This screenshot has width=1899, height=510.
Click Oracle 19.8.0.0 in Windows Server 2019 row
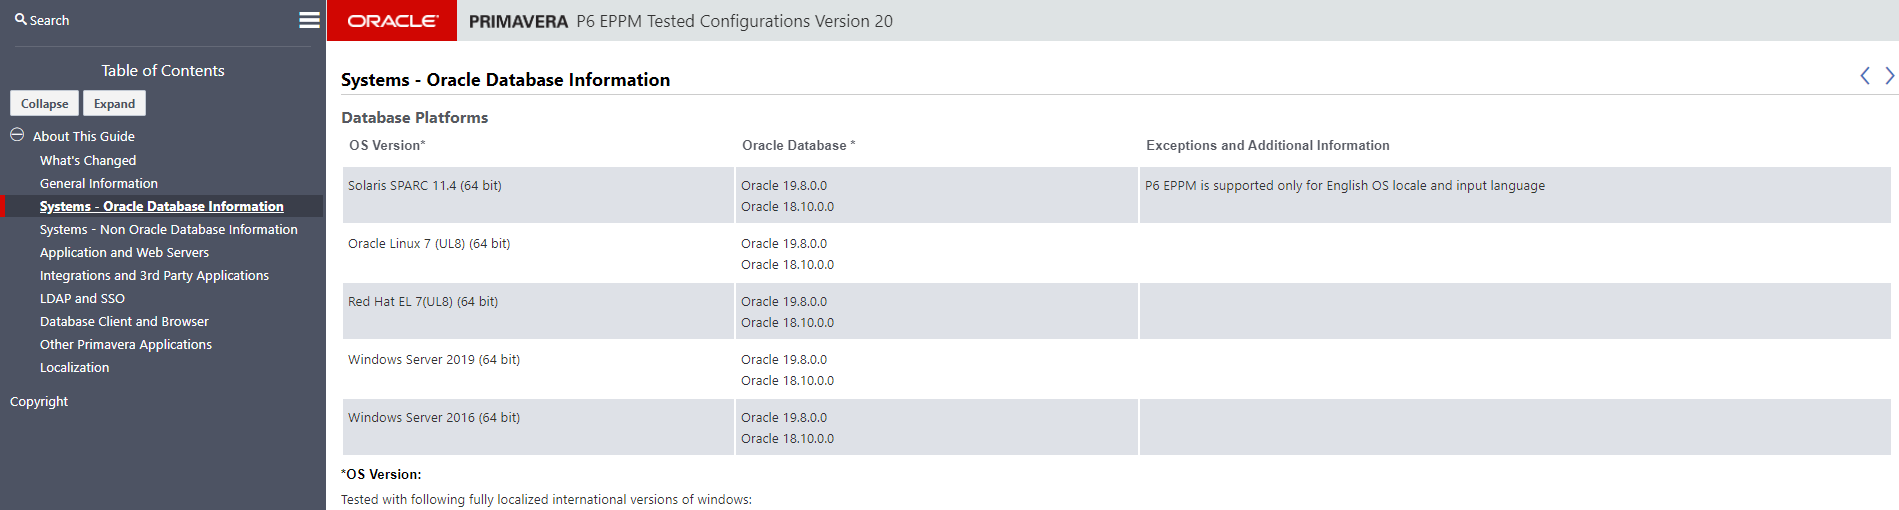click(784, 359)
